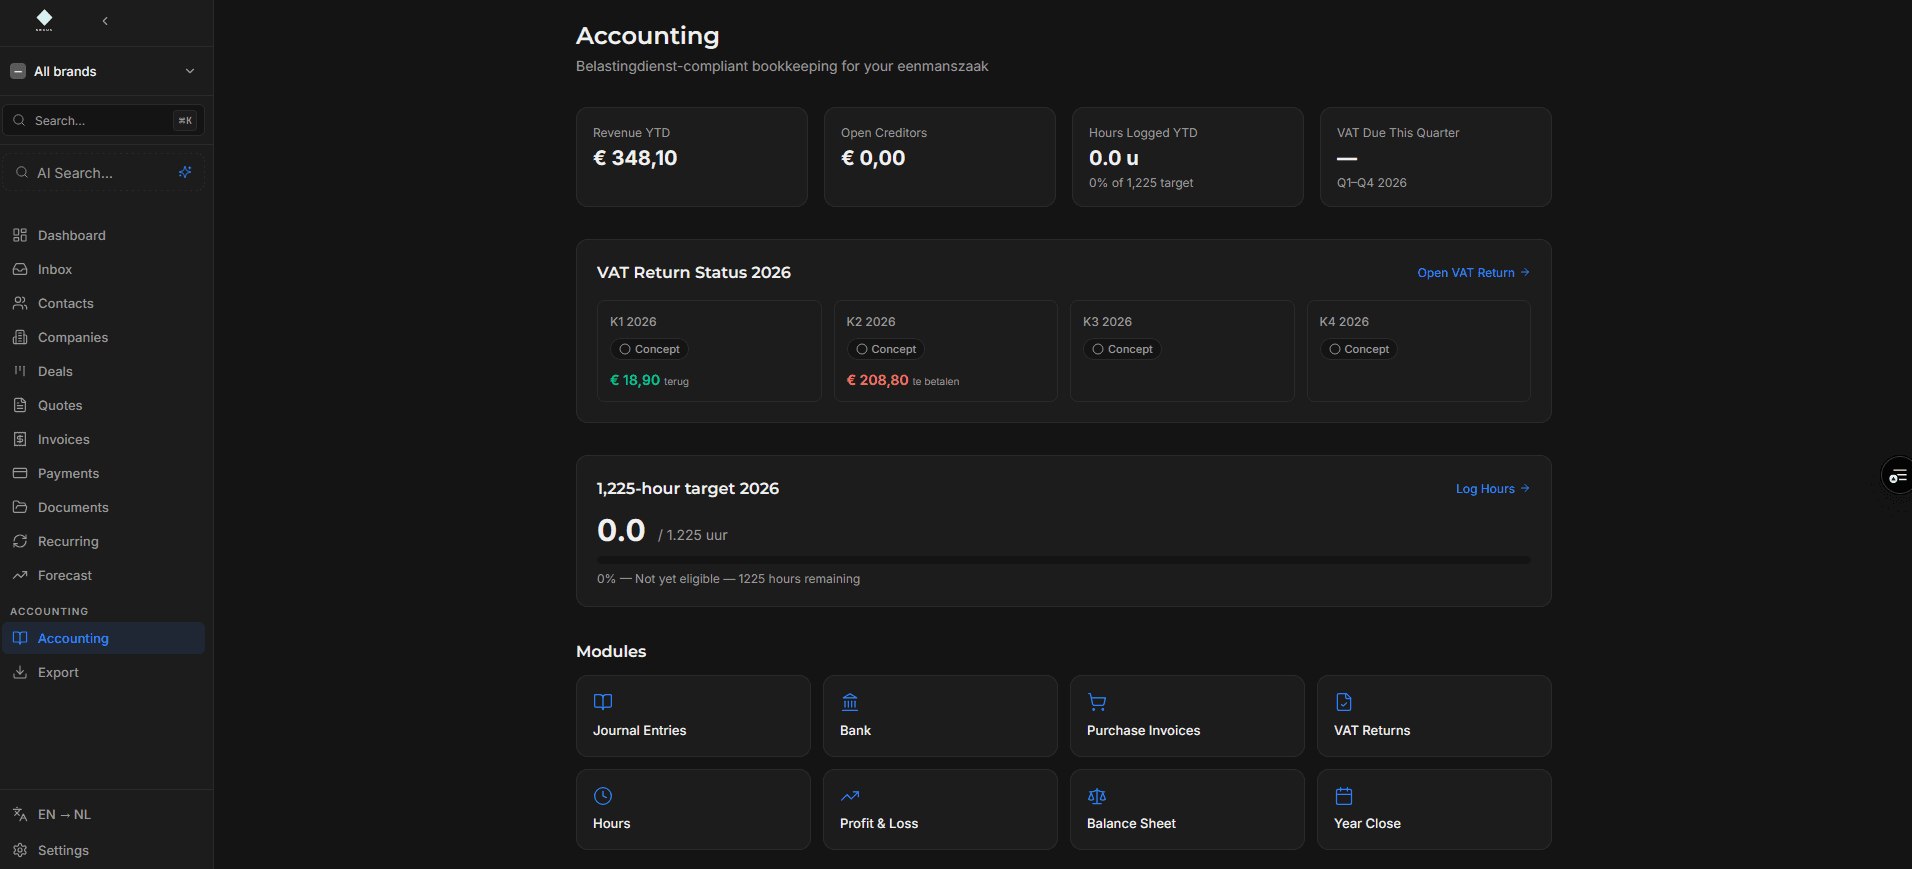Click the Deals pipeline icon
1912x869 pixels.
click(20, 371)
